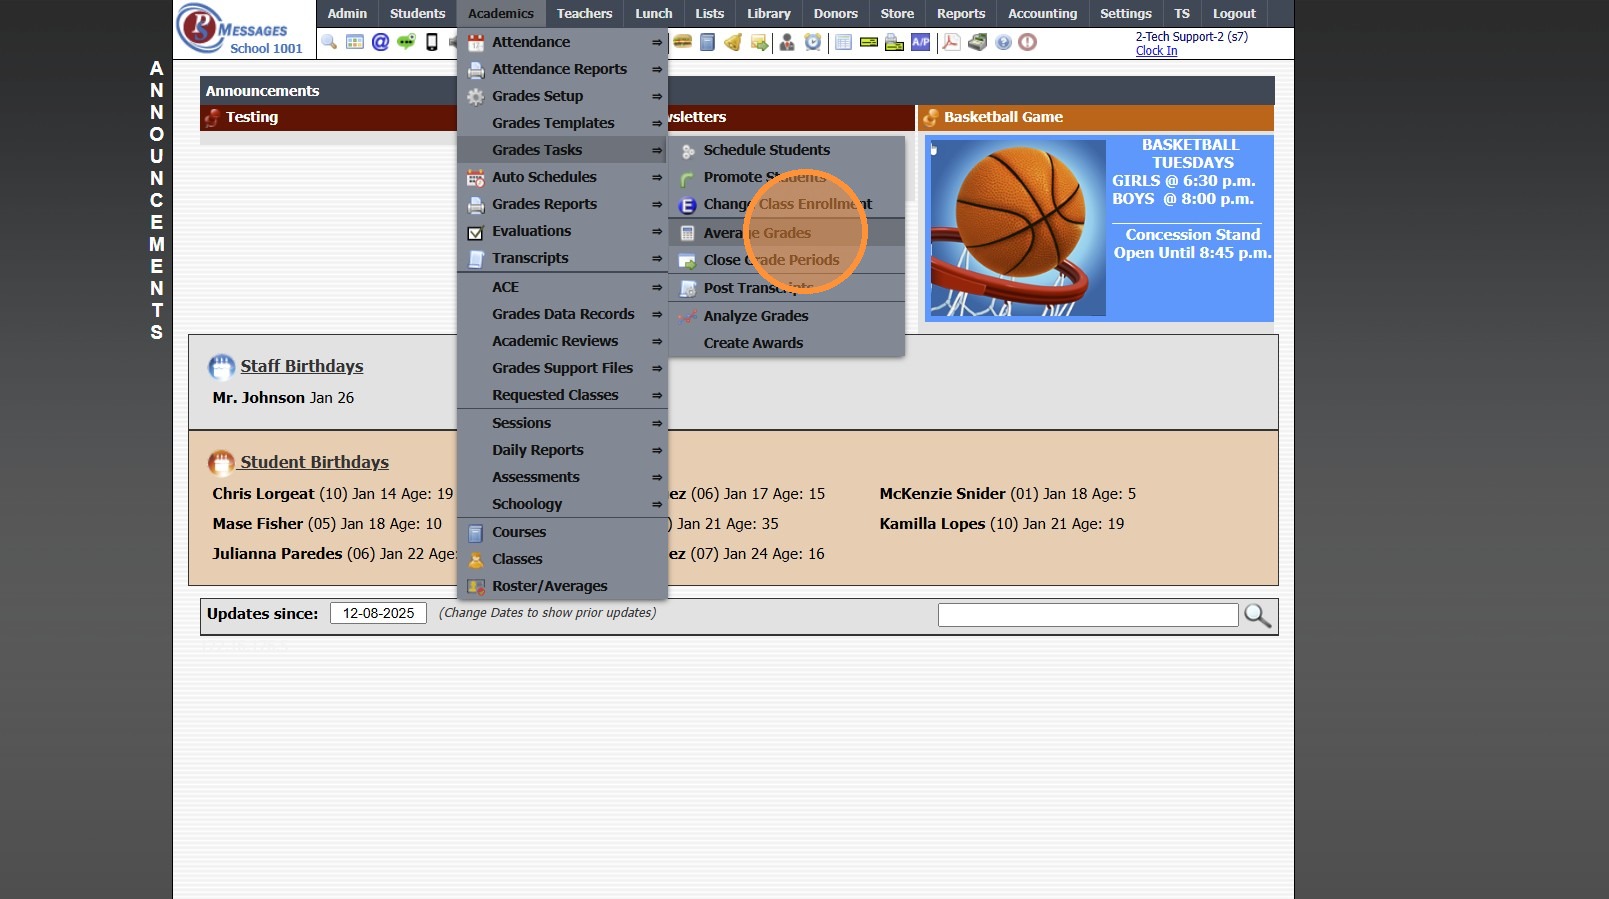Click the PDF document toolbar icon

(x=951, y=42)
